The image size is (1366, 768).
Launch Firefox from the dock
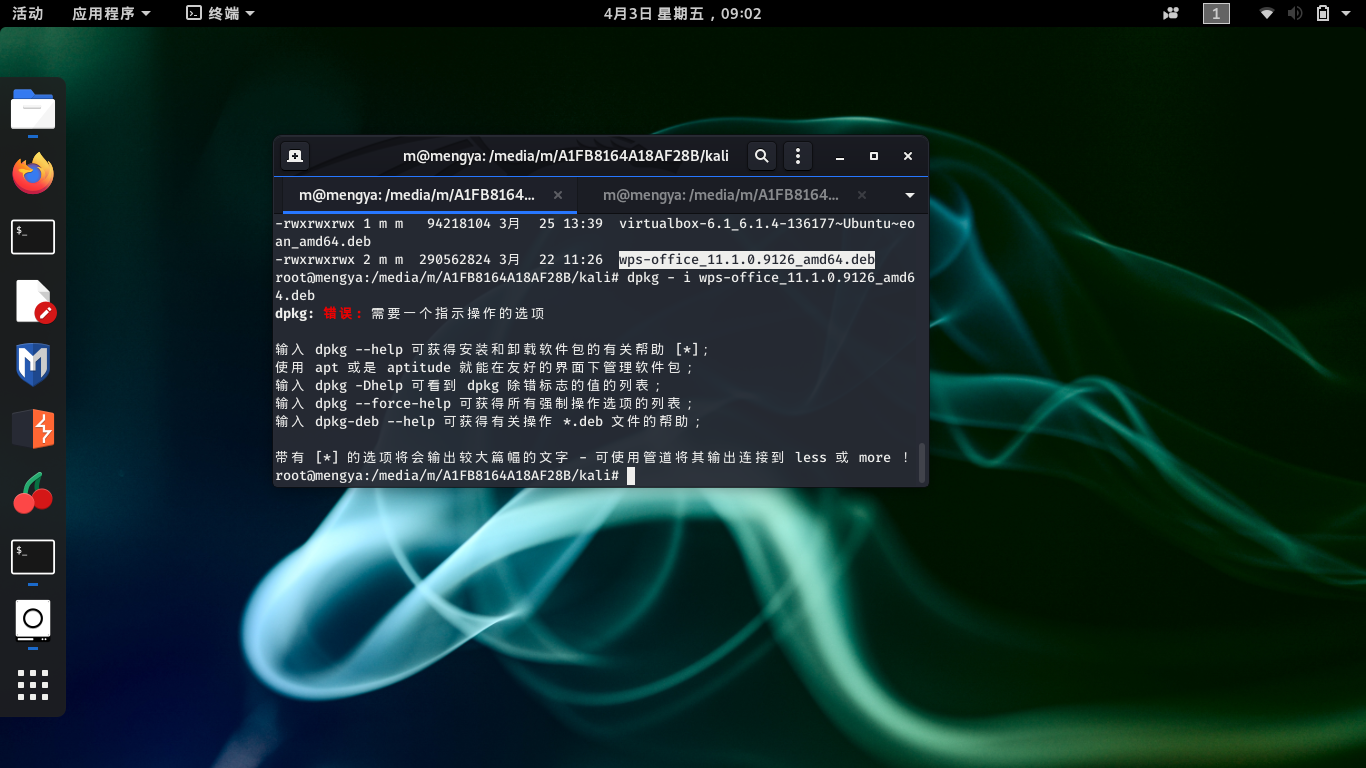pos(33,174)
